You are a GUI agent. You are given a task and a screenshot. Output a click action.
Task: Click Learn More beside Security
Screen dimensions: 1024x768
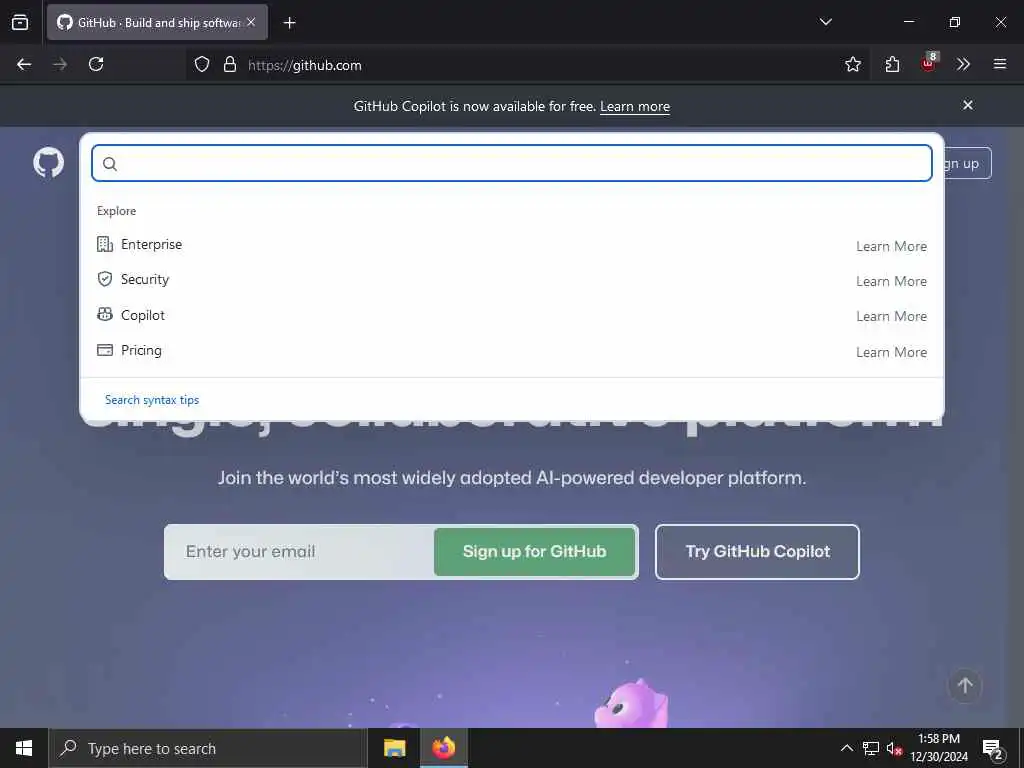click(891, 281)
